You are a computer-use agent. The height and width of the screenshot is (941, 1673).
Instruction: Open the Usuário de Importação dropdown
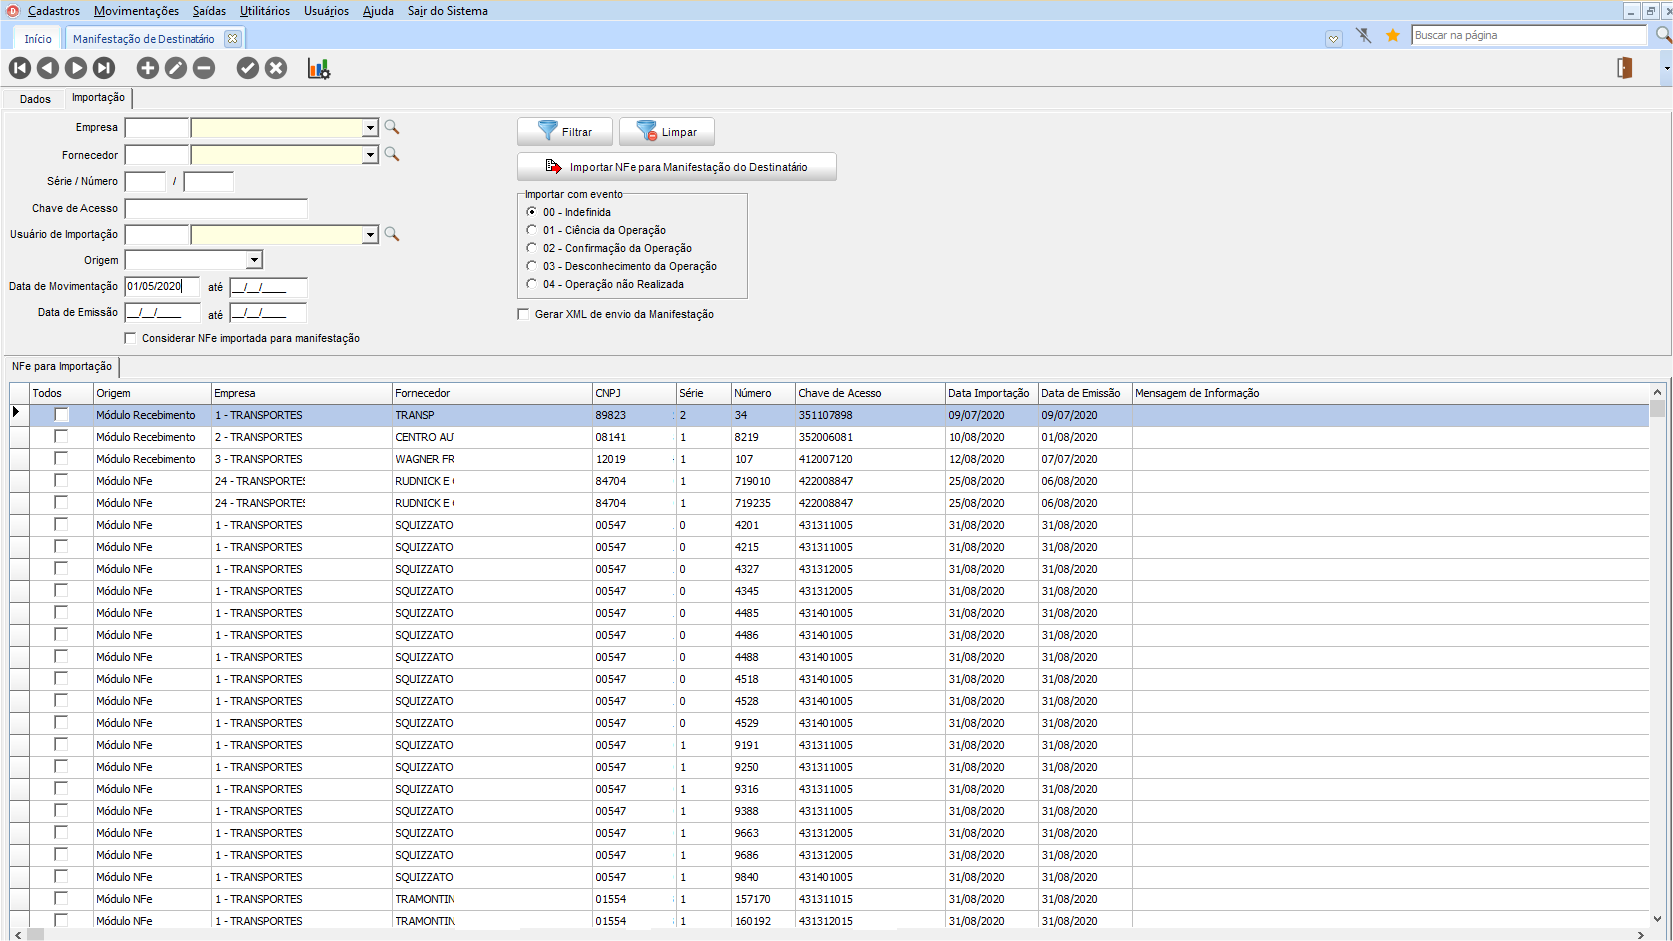click(x=370, y=234)
